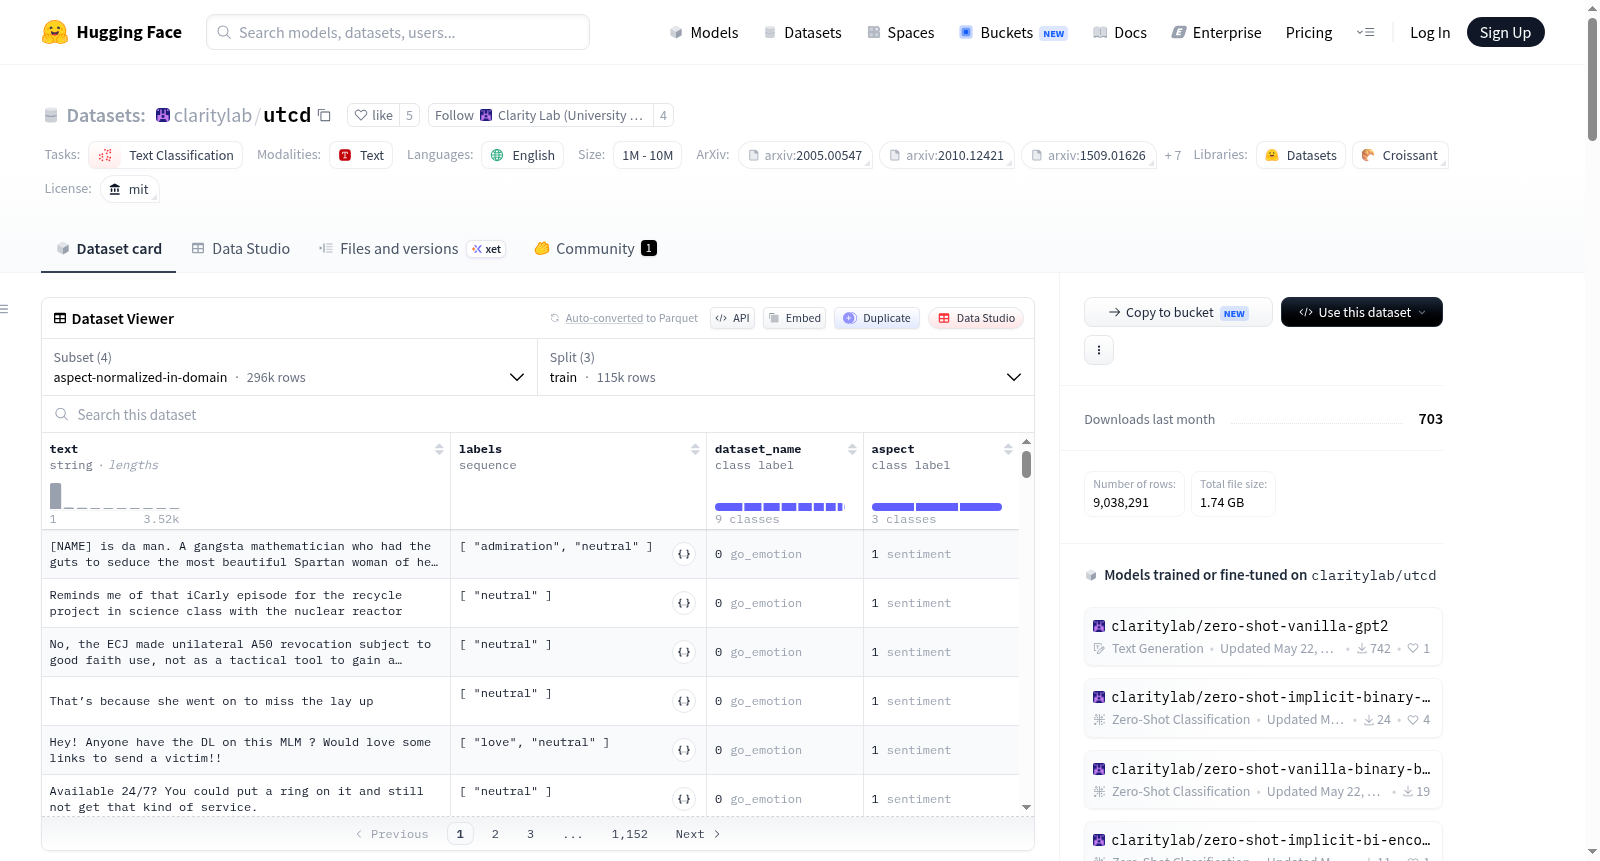
Task: Follow Clarity Lab organization
Action: coord(540,115)
